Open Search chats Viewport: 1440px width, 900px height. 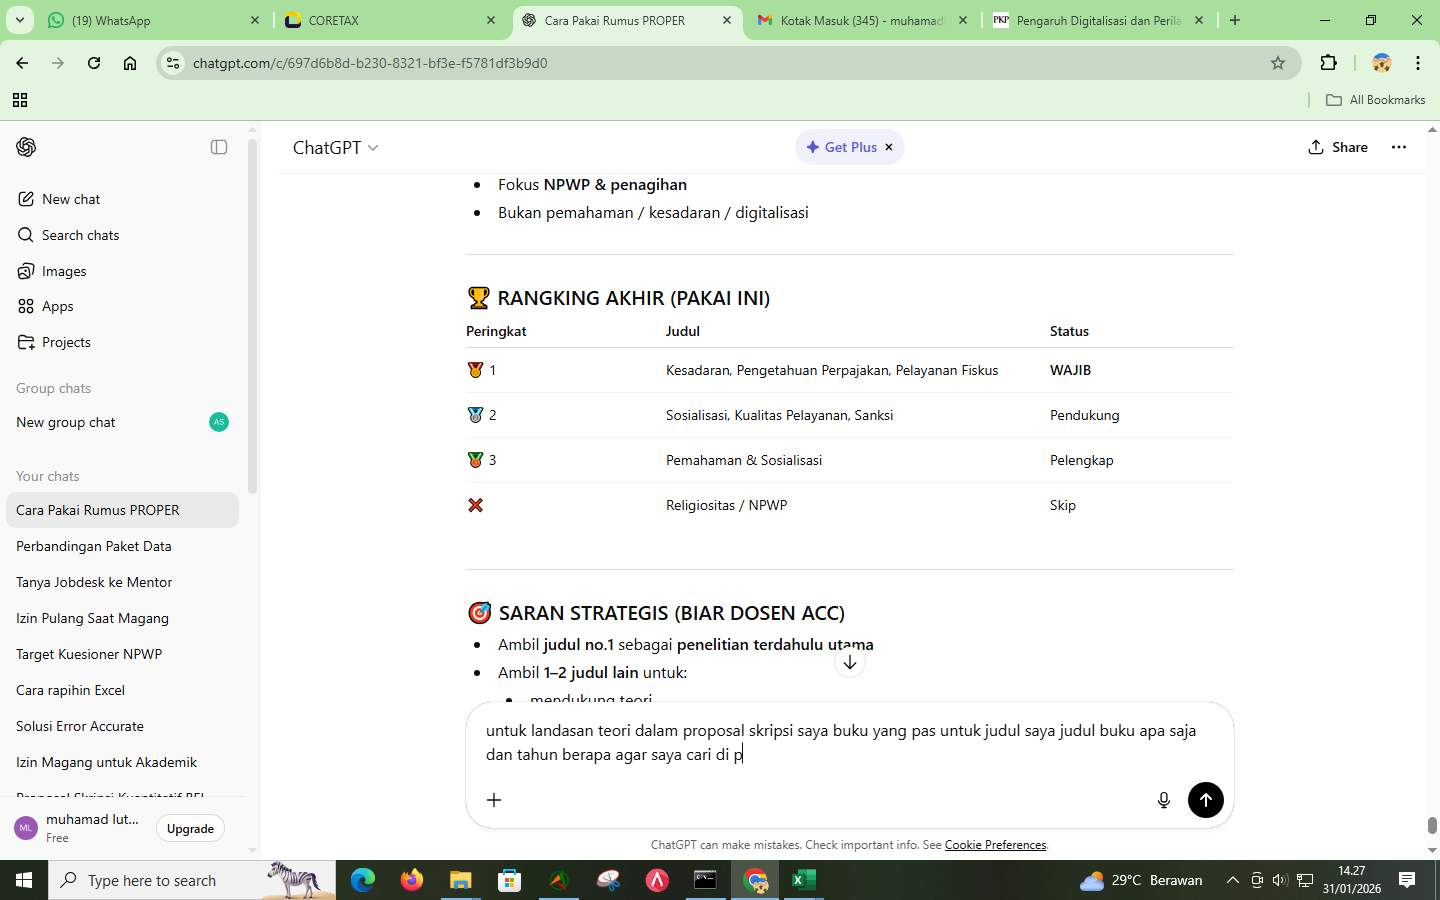pyautogui.click(x=80, y=235)
